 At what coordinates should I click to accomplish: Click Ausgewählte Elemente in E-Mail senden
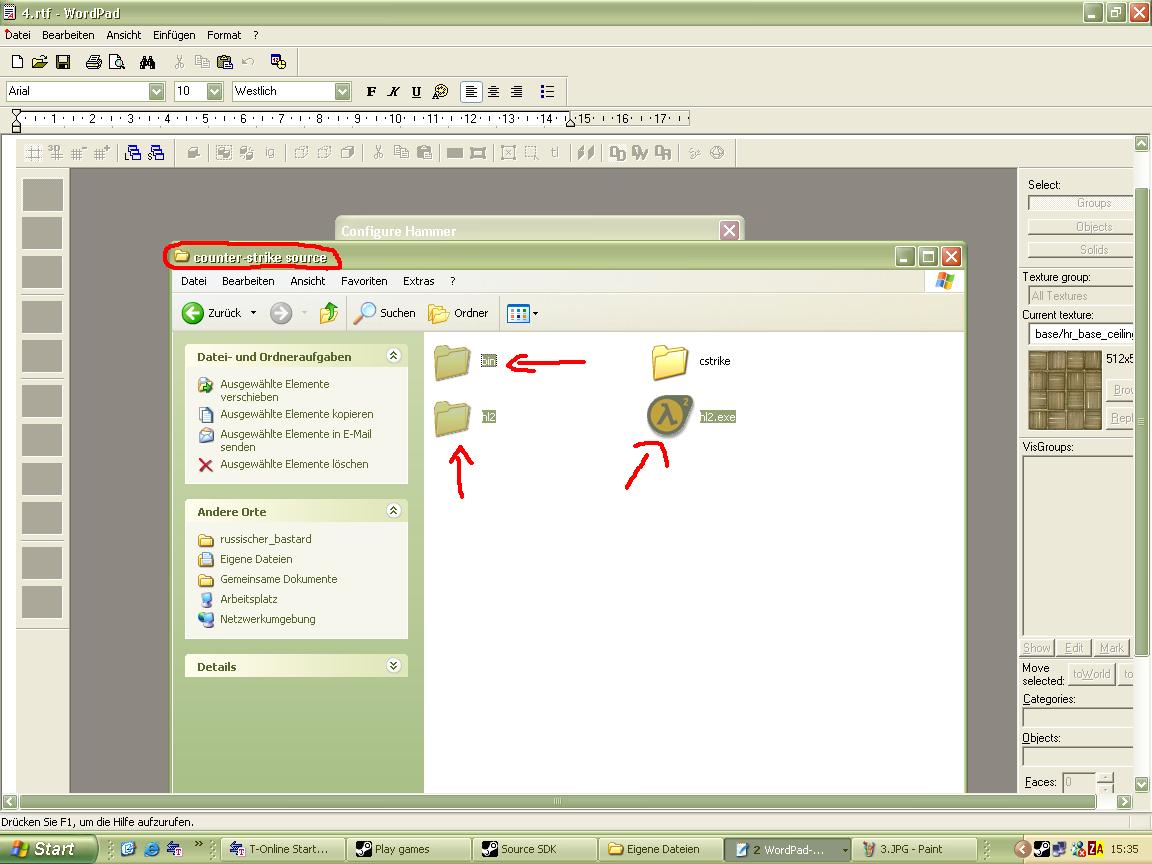[295, 440]
